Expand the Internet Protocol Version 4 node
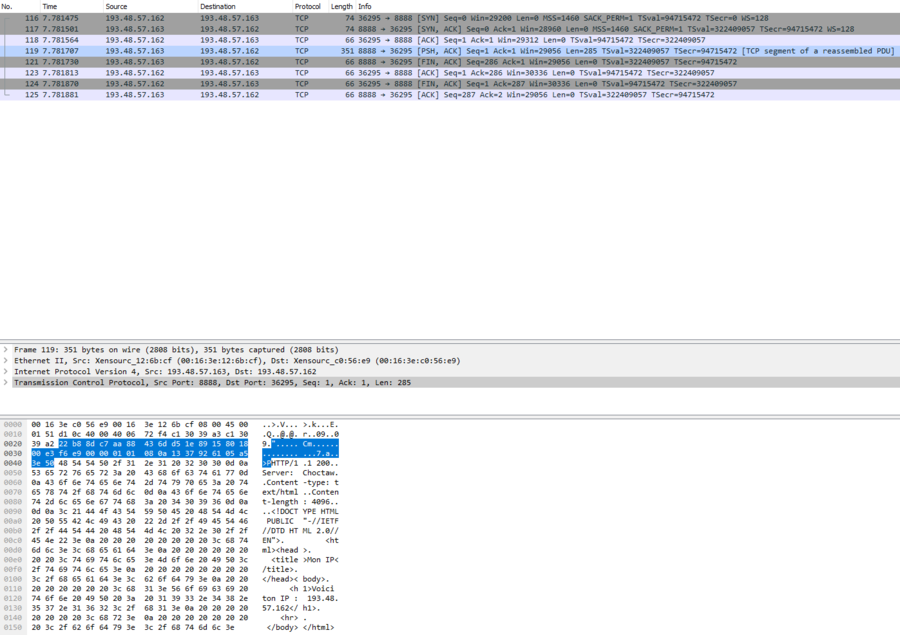 pos(6,371)
